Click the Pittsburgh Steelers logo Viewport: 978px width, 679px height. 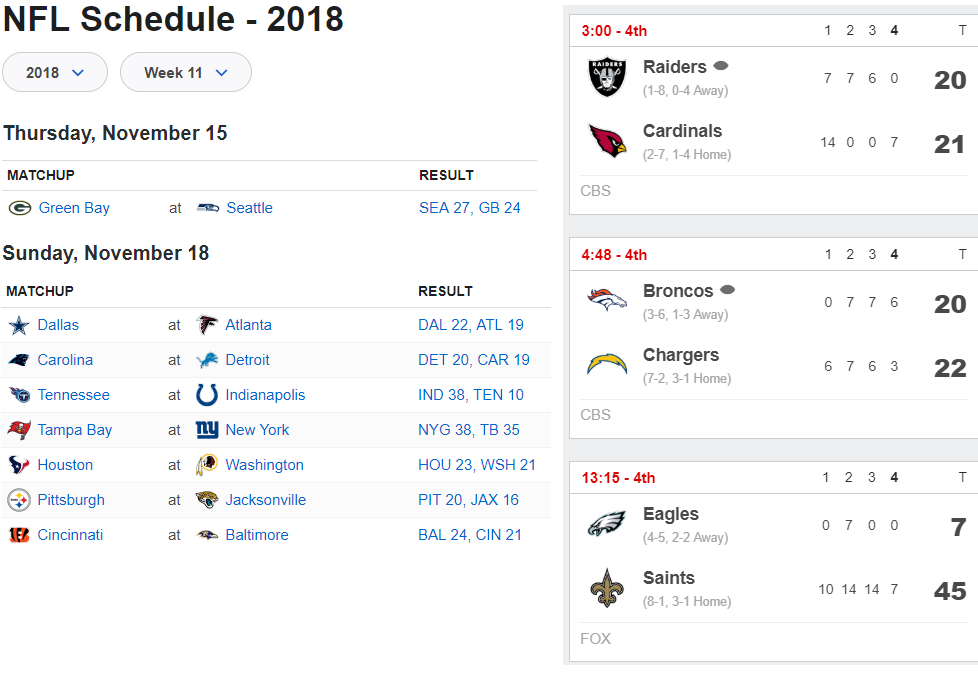(19, 500)
